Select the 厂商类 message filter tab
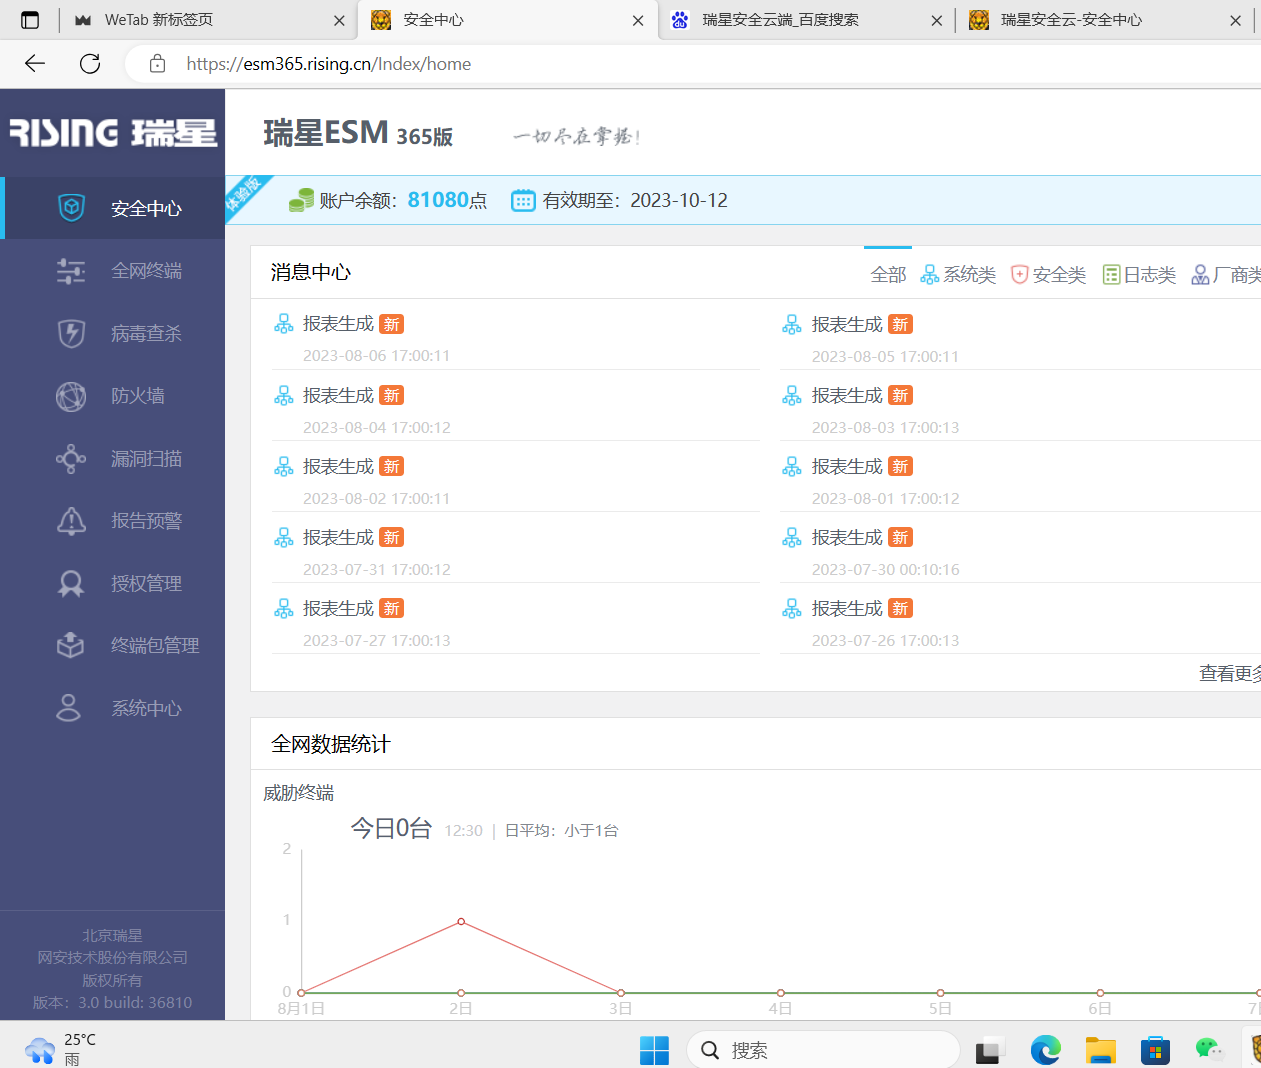The width and height of the screenshot is (1261, 1068). (x=1226, y=275)
